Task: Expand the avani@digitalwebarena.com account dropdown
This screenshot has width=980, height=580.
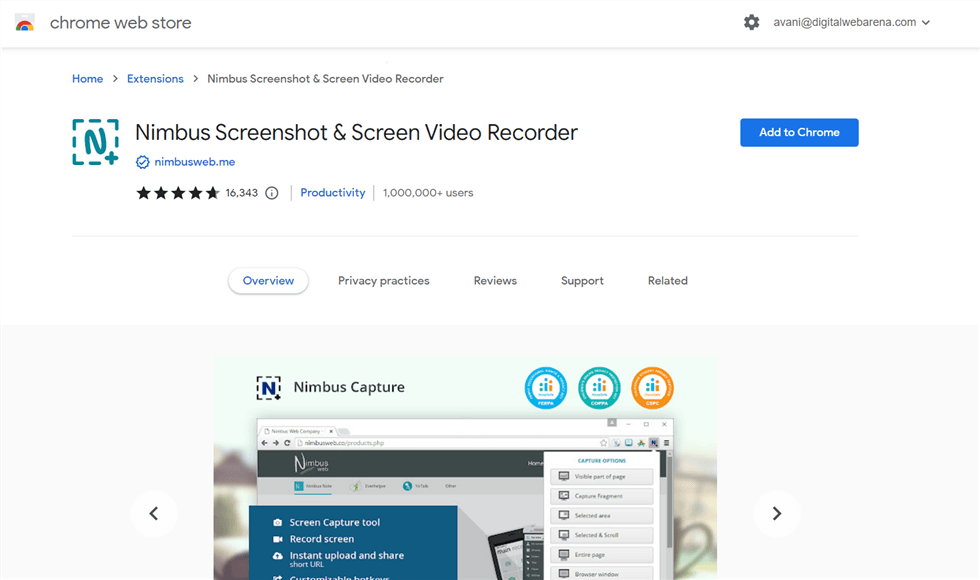Action: [x=852, y=22]
